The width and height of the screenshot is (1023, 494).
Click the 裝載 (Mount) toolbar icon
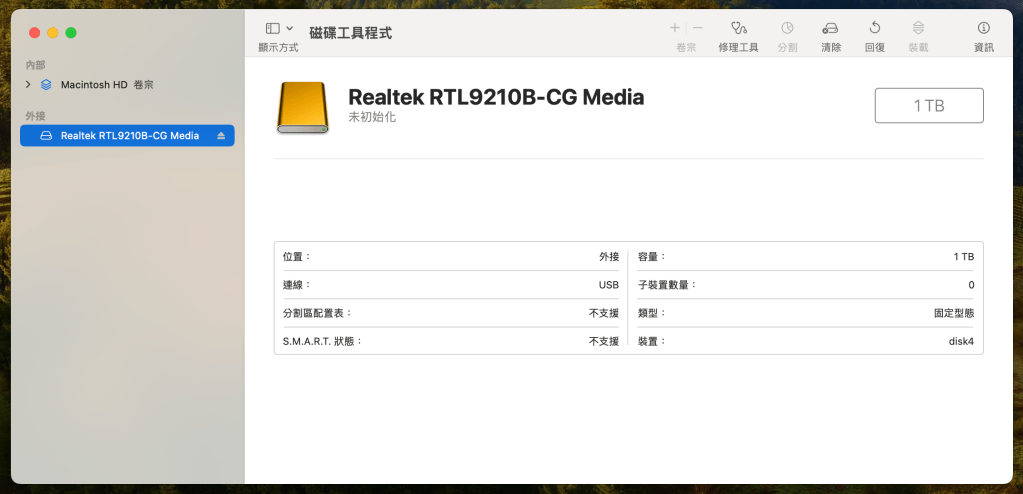917,28
